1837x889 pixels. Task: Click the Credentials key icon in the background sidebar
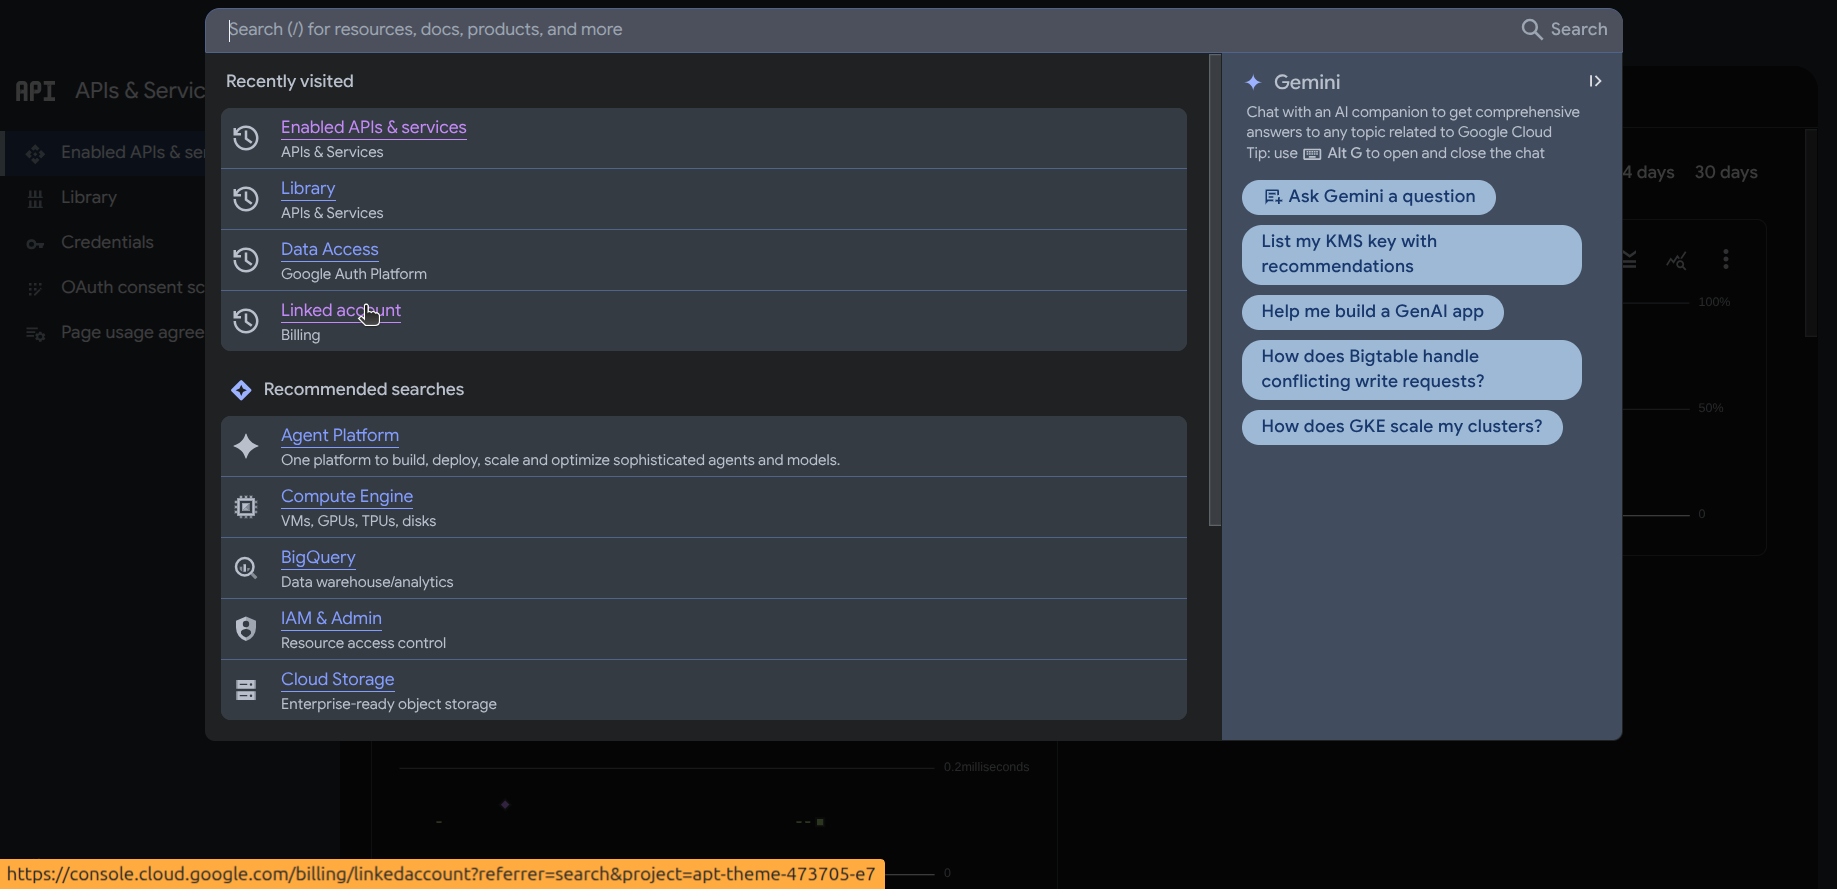pyautogui.click(x=35, y=243)
